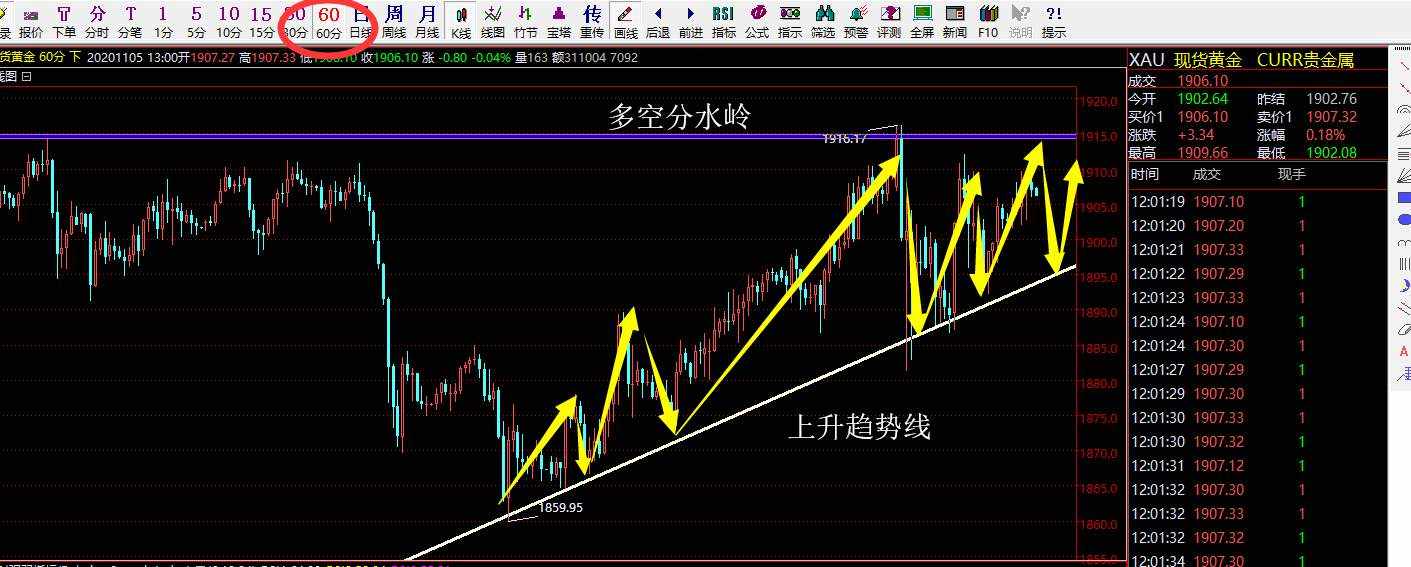This screenshot has width=1411, height=567.
Task: Click the greyed 说明 help icon
Action: click(x=1020, y=22)
